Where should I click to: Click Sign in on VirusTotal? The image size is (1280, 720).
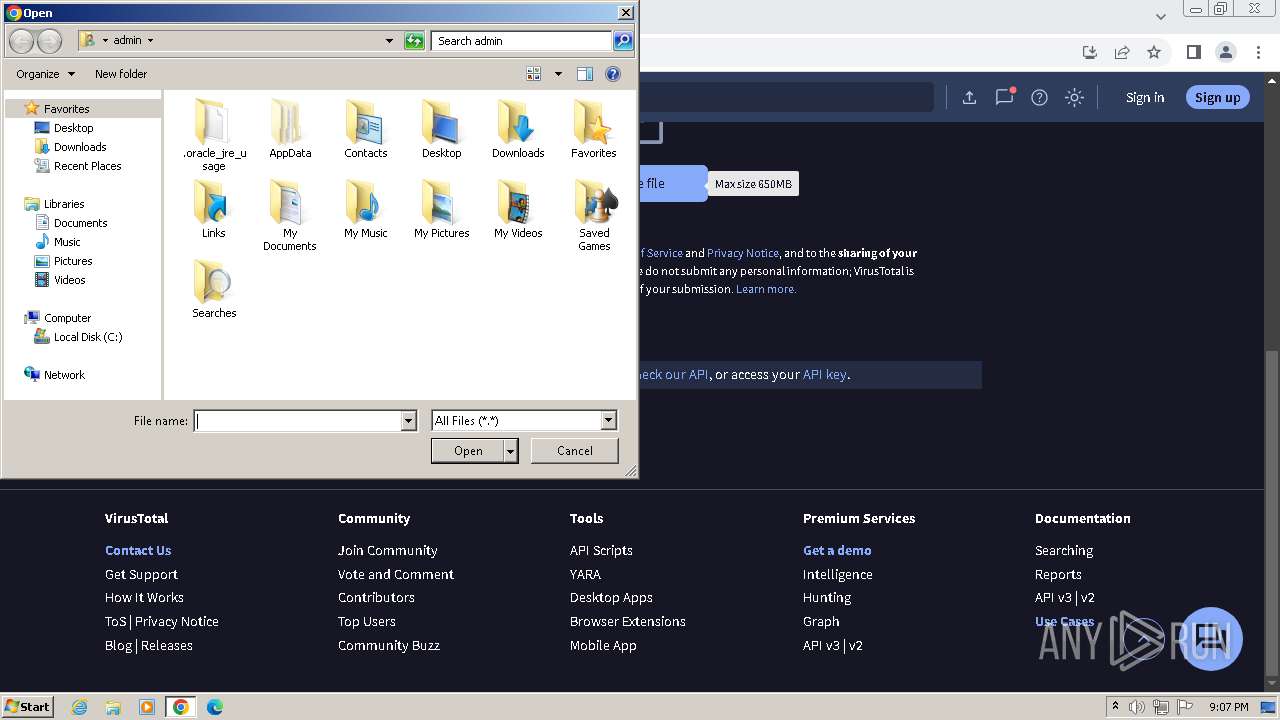pyautogui.click(x=1145, y=97)
